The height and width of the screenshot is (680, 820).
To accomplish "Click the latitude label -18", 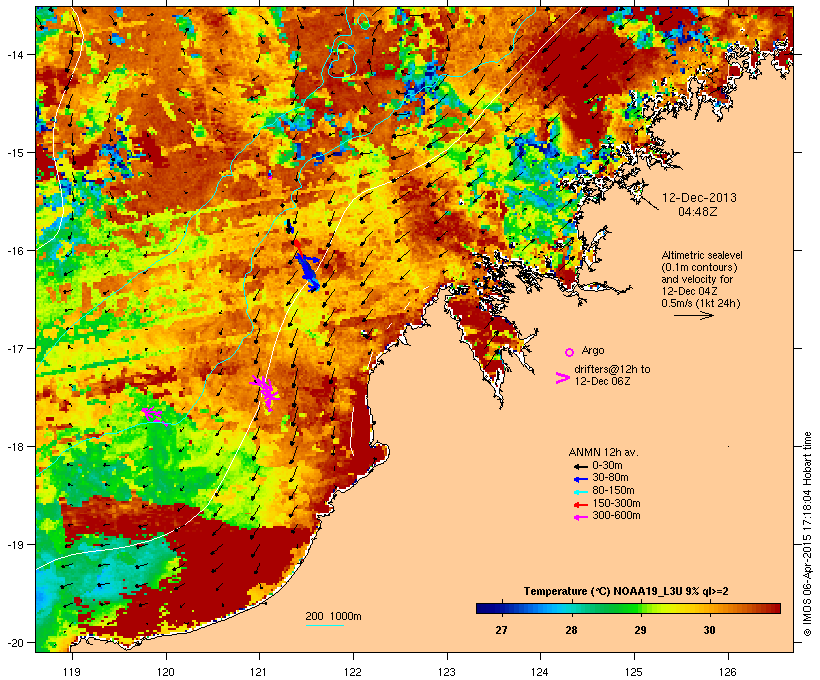I will coord(14,447).
